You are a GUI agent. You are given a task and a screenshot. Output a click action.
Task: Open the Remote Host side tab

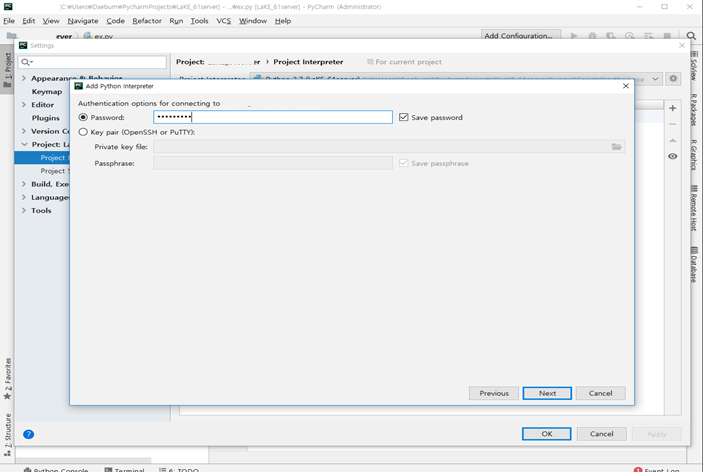[x=694, y=208]
